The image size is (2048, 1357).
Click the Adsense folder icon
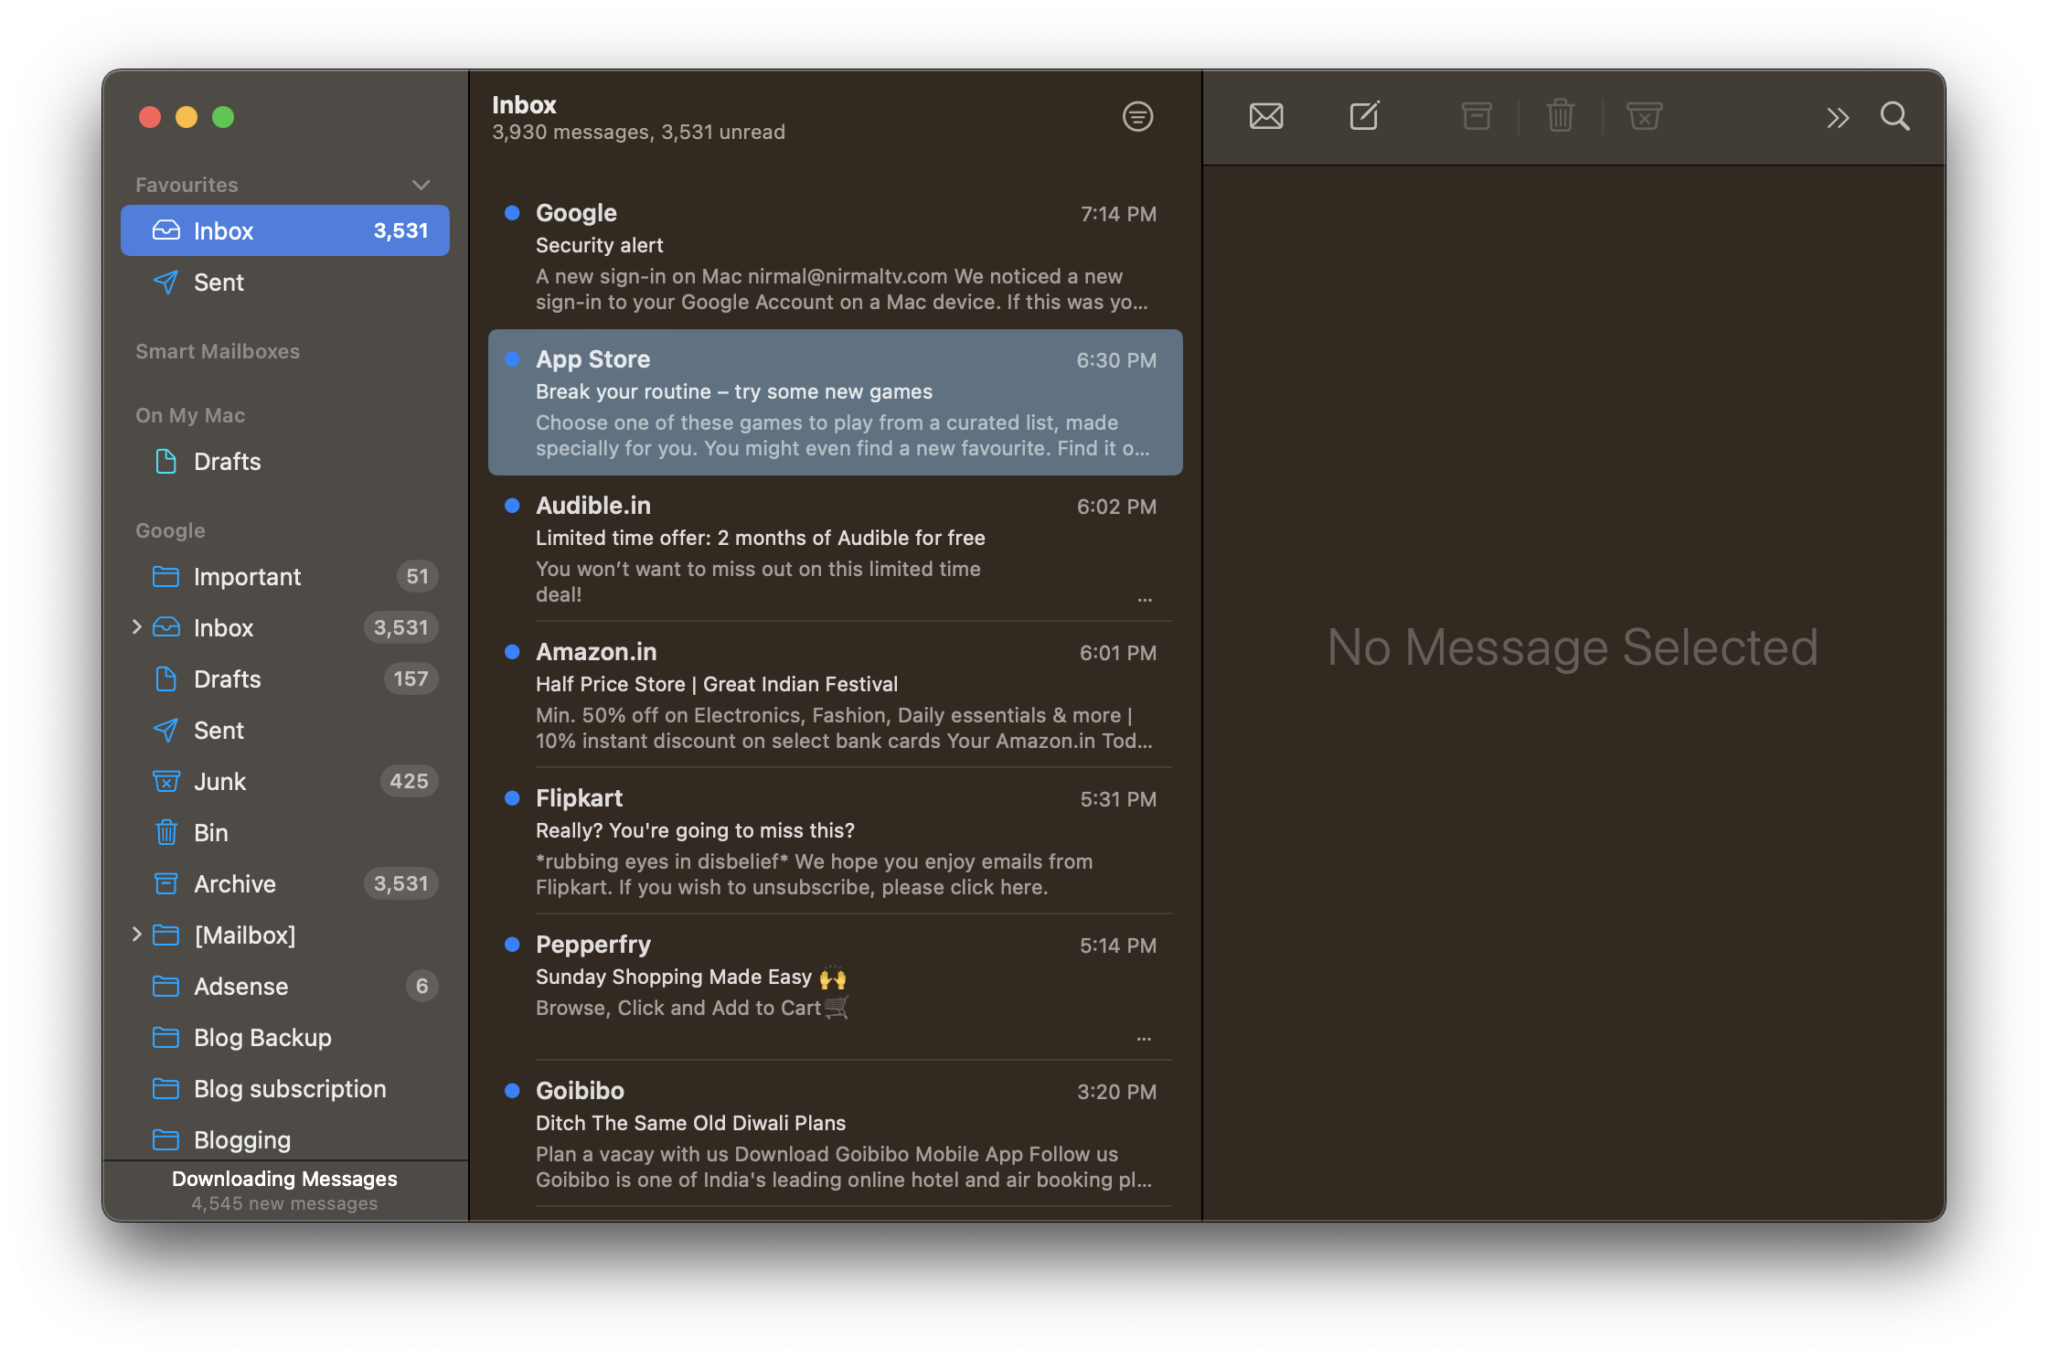(x=166, y=986)
